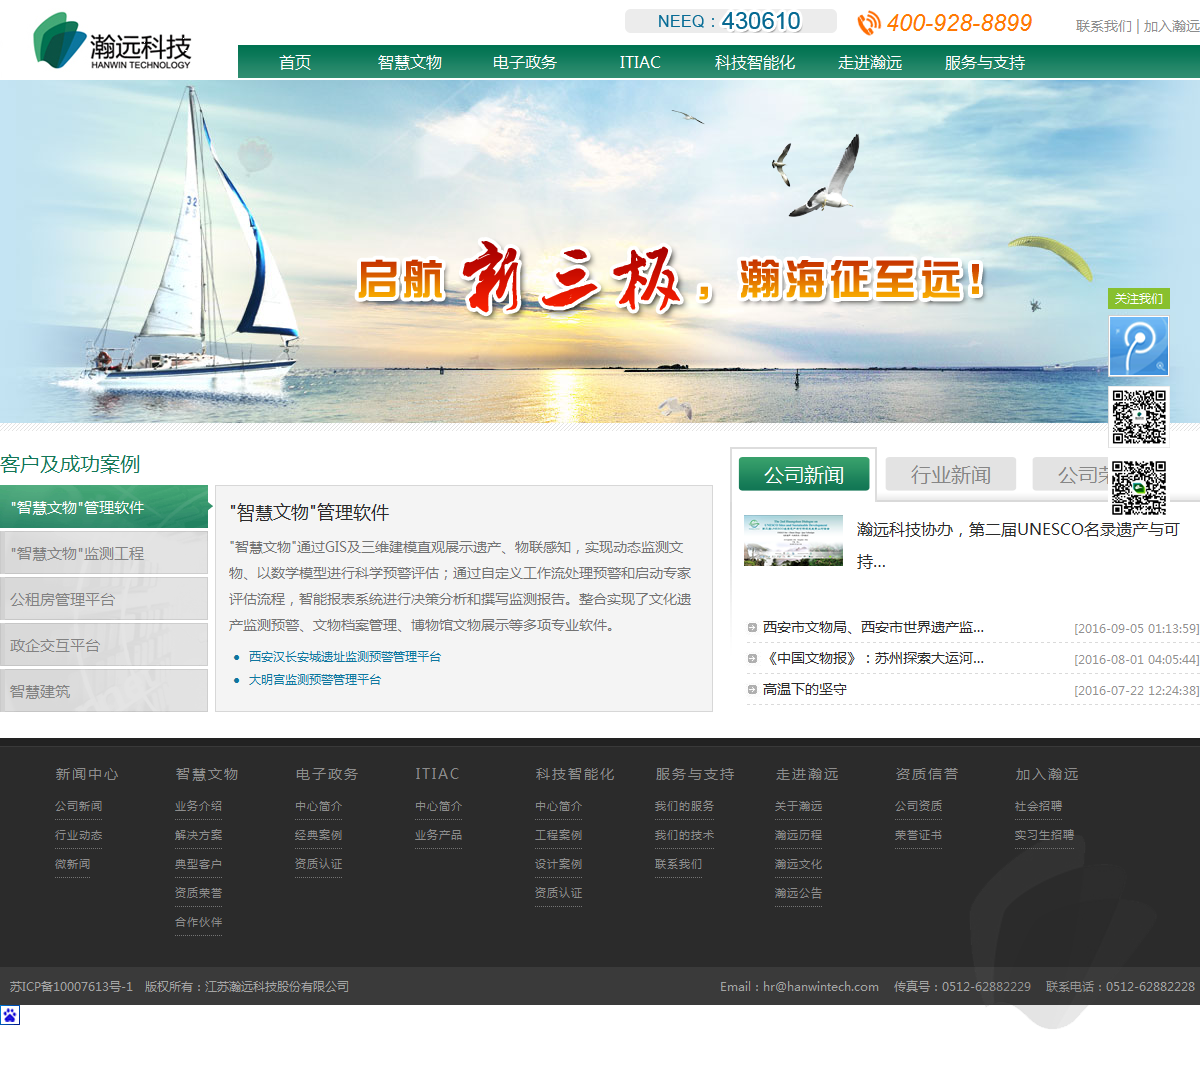The image size is (1200, 1091).
Task: Click NEEQ : 430610 stock code badge
Action: (x=730, y=21)
